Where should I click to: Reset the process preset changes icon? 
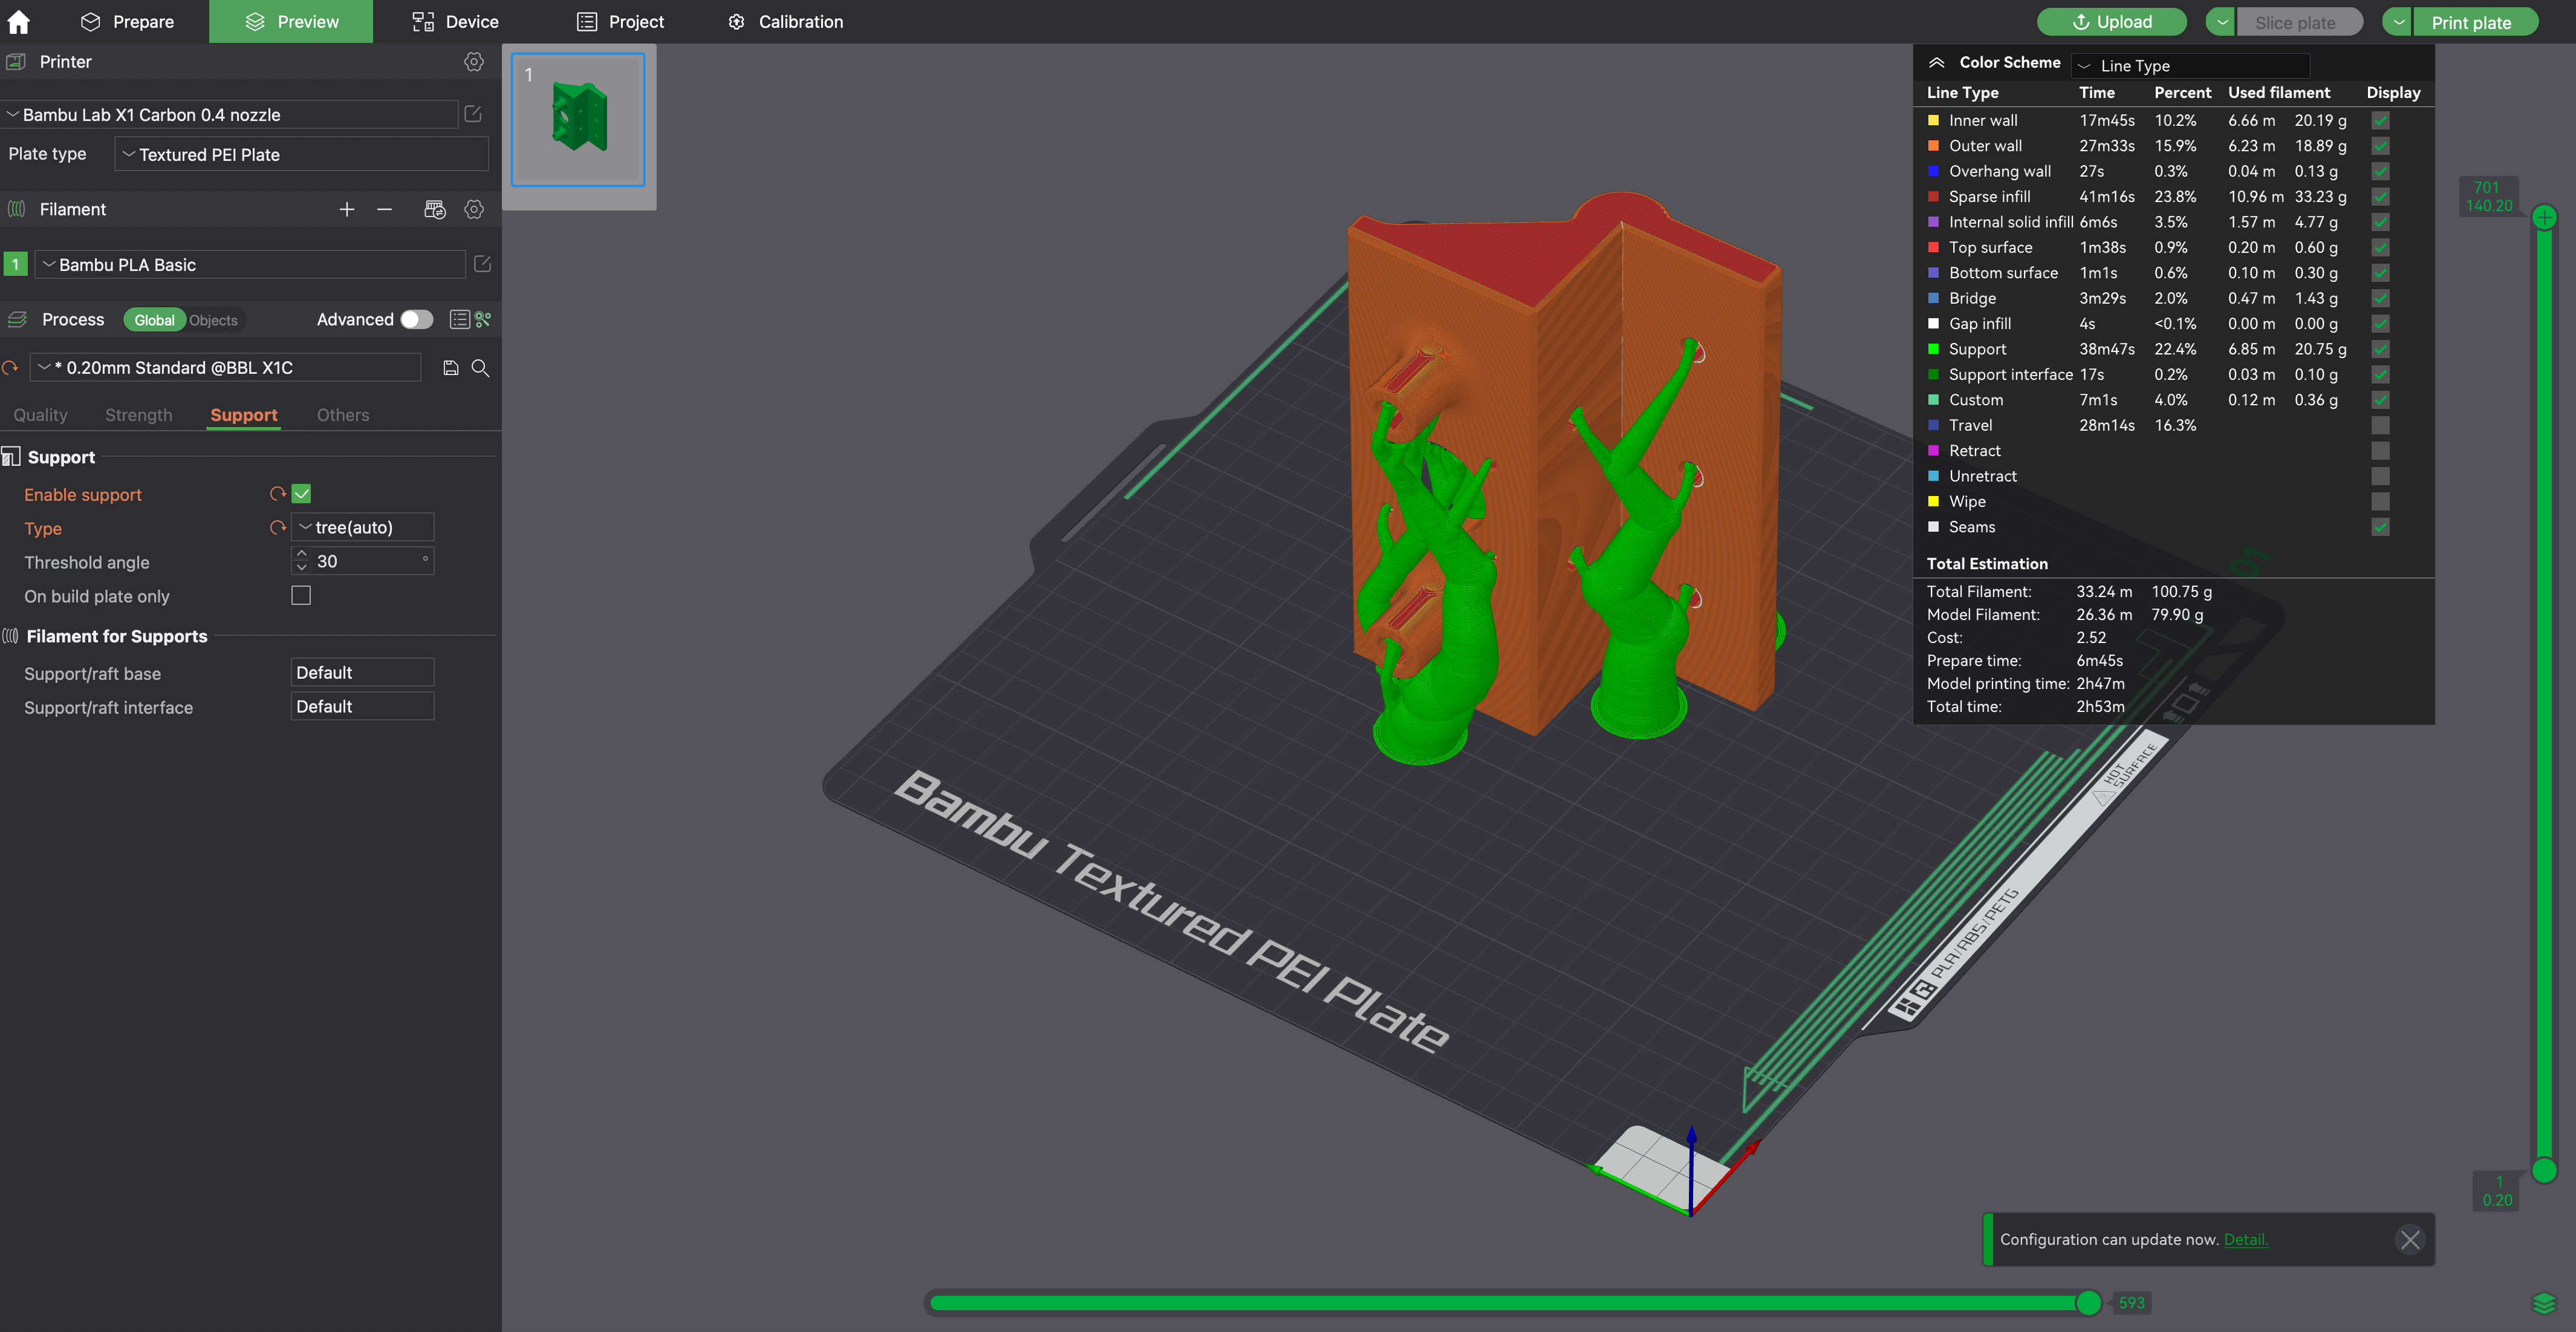coord(11,368)
